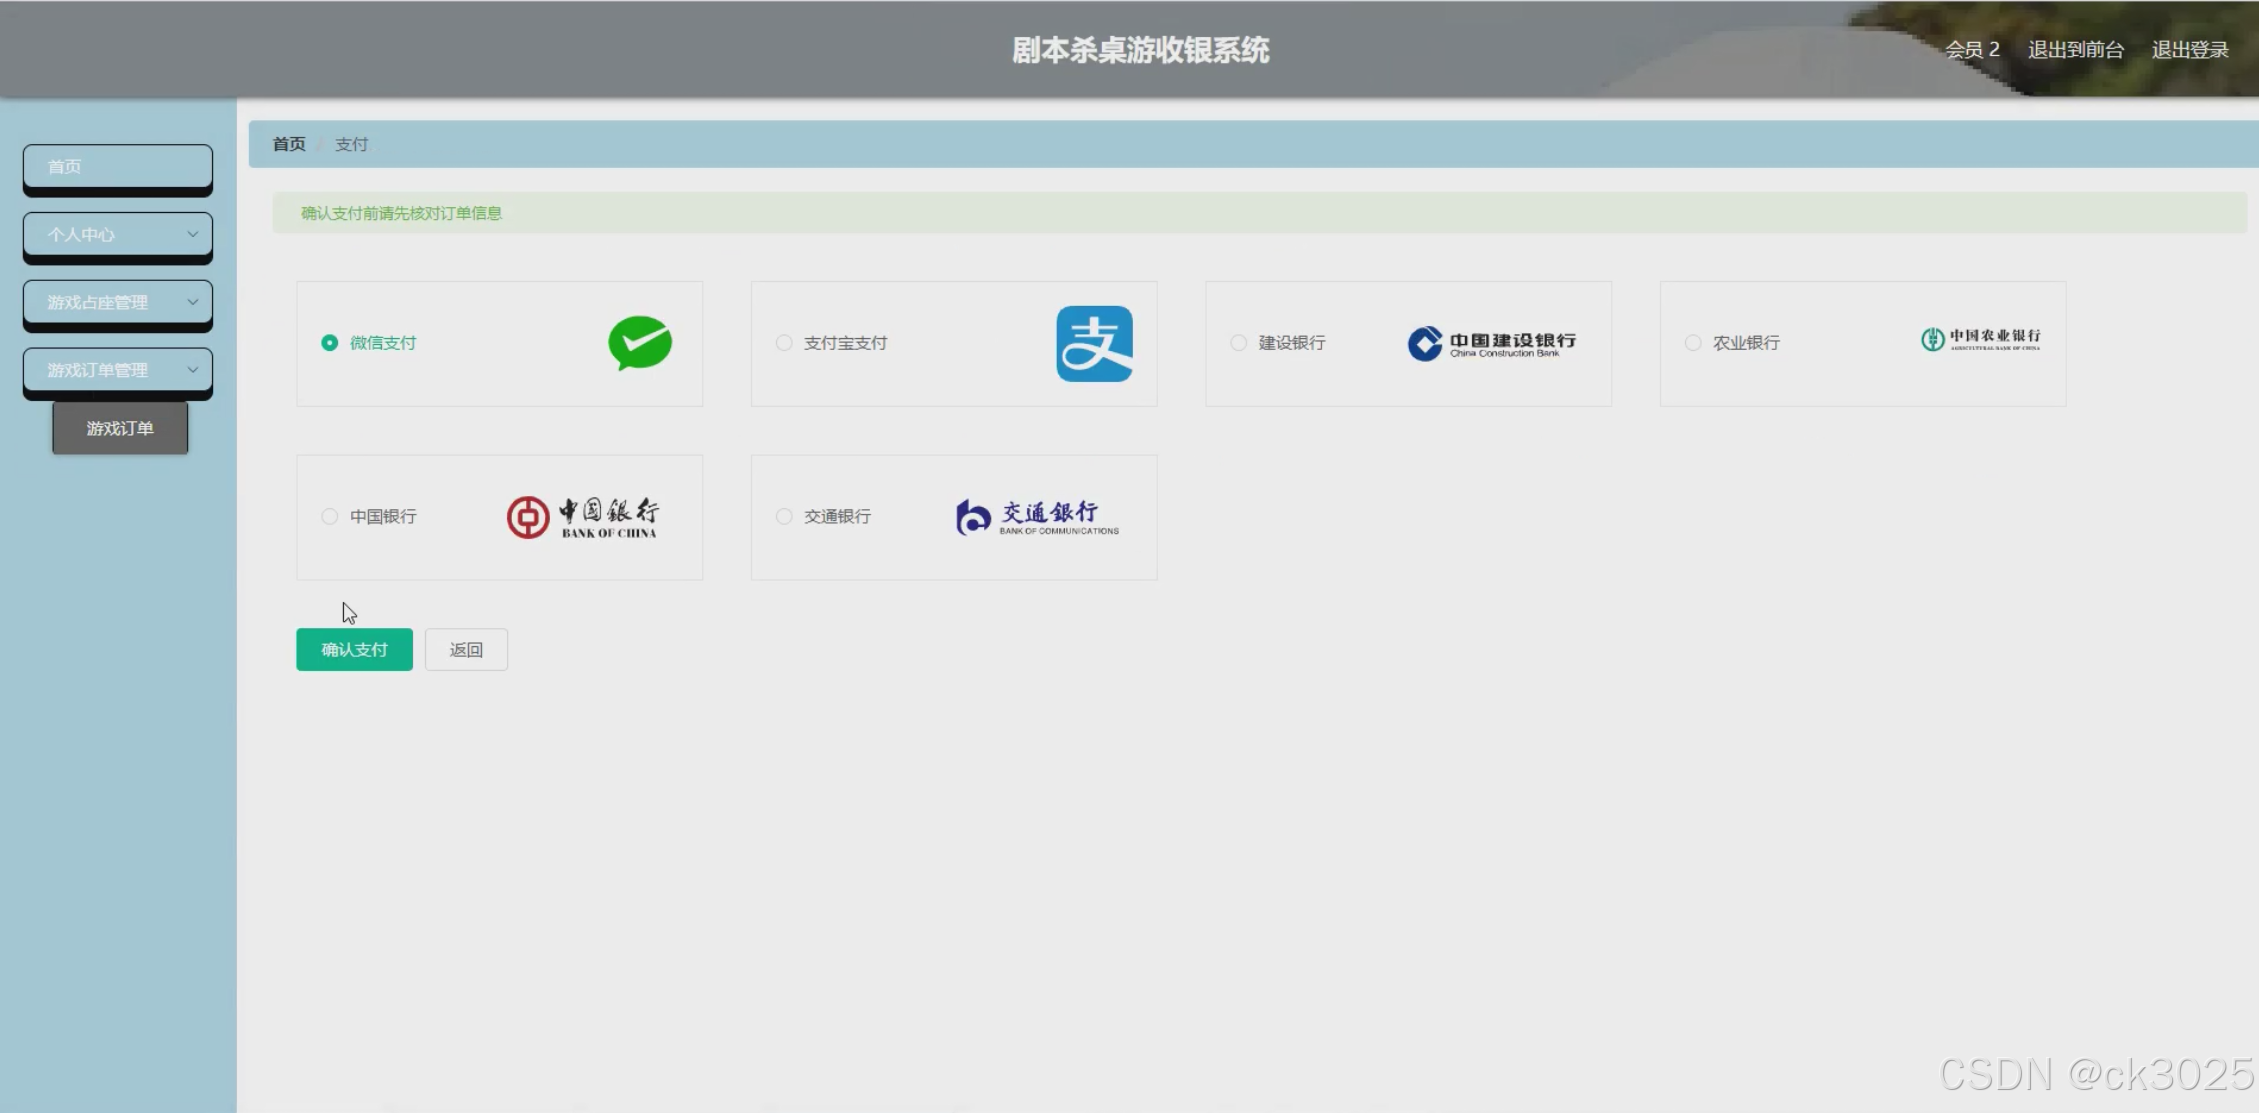Collapse the 游戏订单管理 sidebar chevron
The width and height of the screenshot is (2259, 1113).
(192, 370)
